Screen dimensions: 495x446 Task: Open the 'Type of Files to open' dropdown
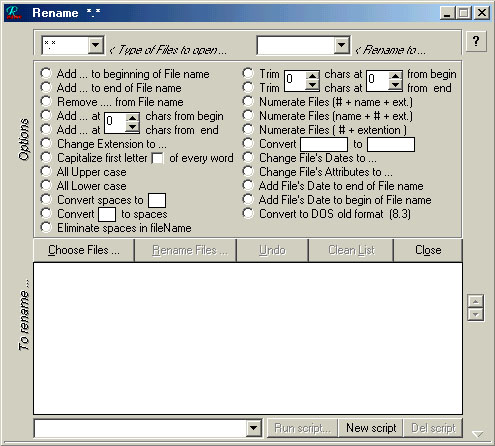[x=95, y=45]
